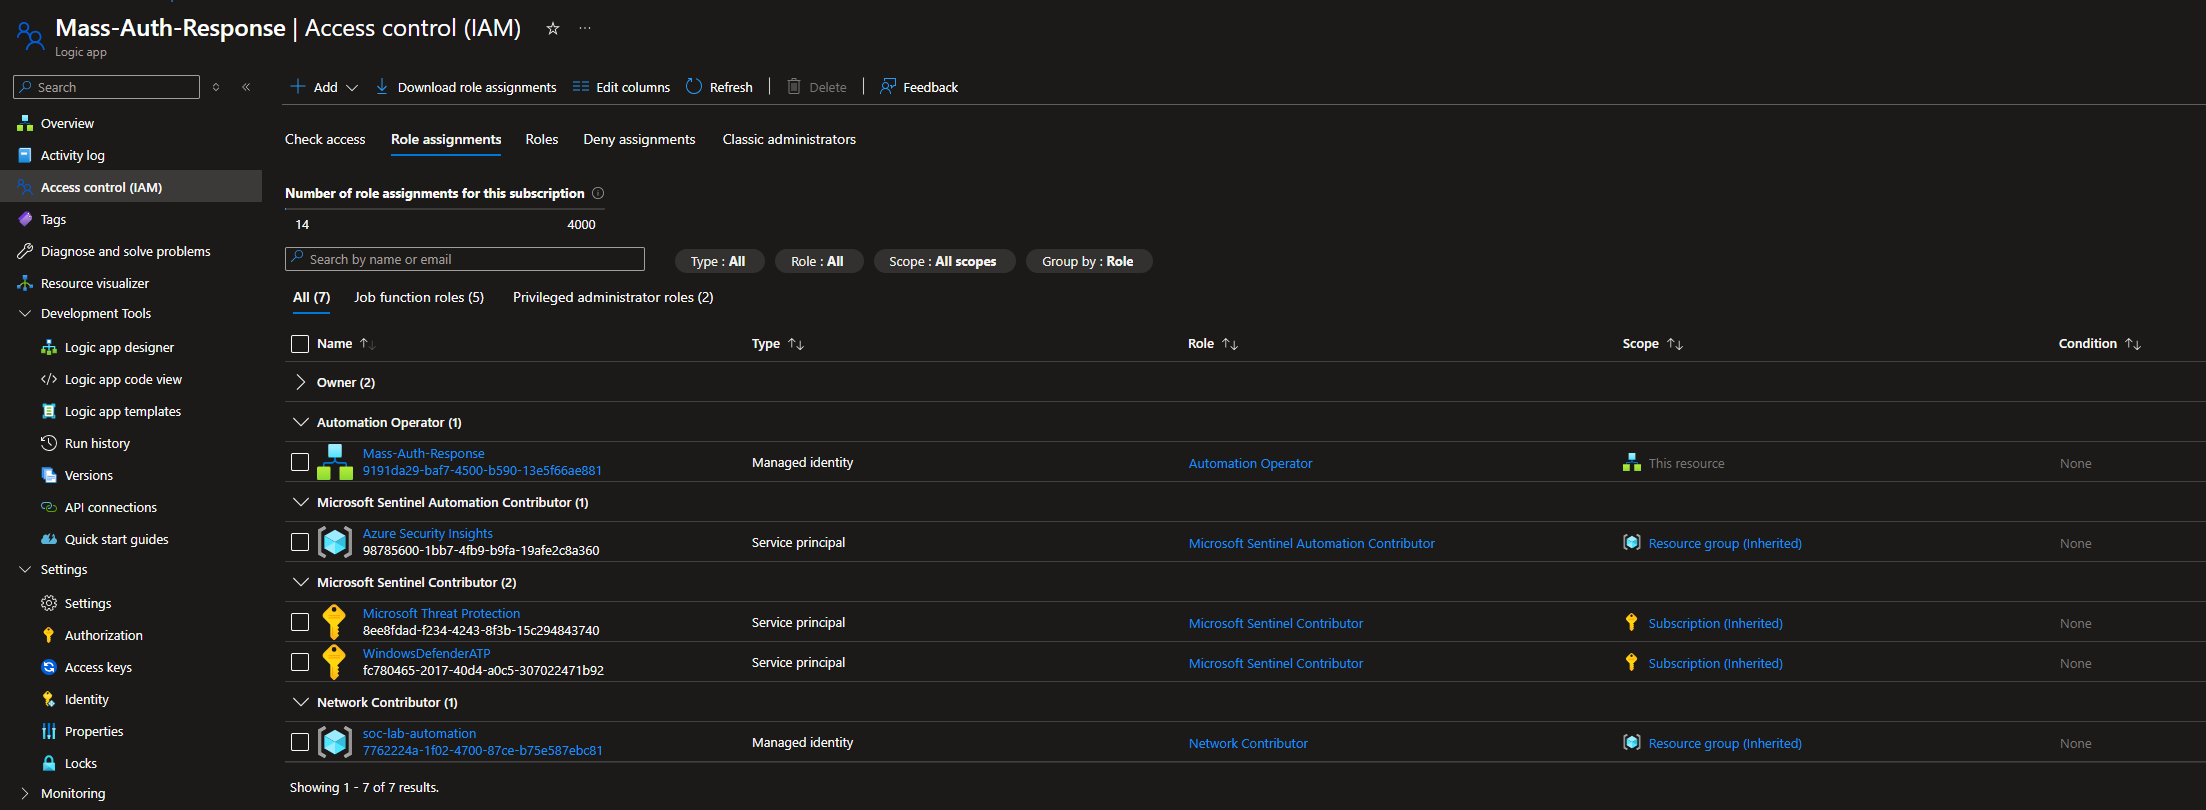
Task: Download role assignments via toolbar arrow icon
Action: (382, 87)
